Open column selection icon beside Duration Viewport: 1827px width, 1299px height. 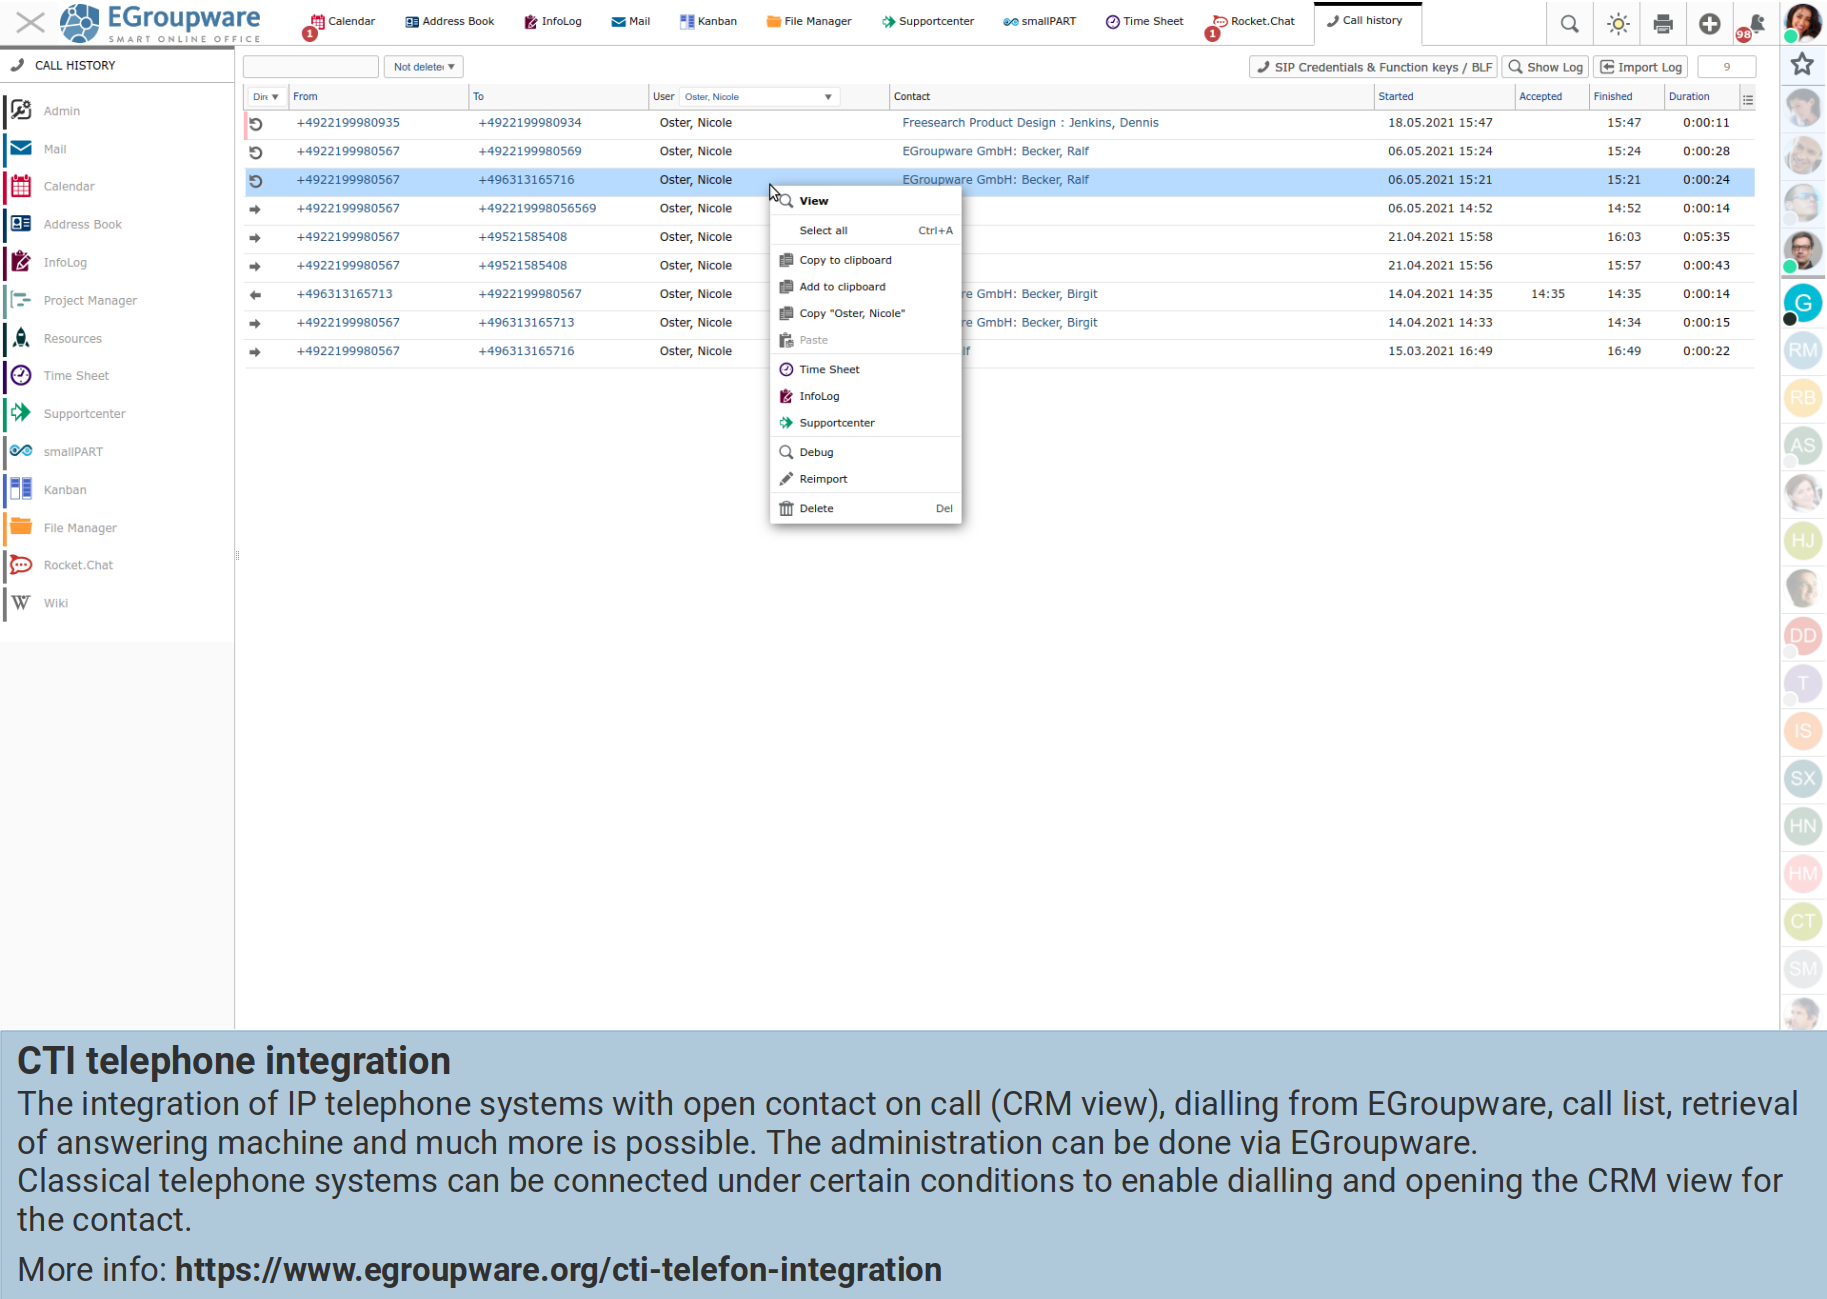(x=1747, y=99)
